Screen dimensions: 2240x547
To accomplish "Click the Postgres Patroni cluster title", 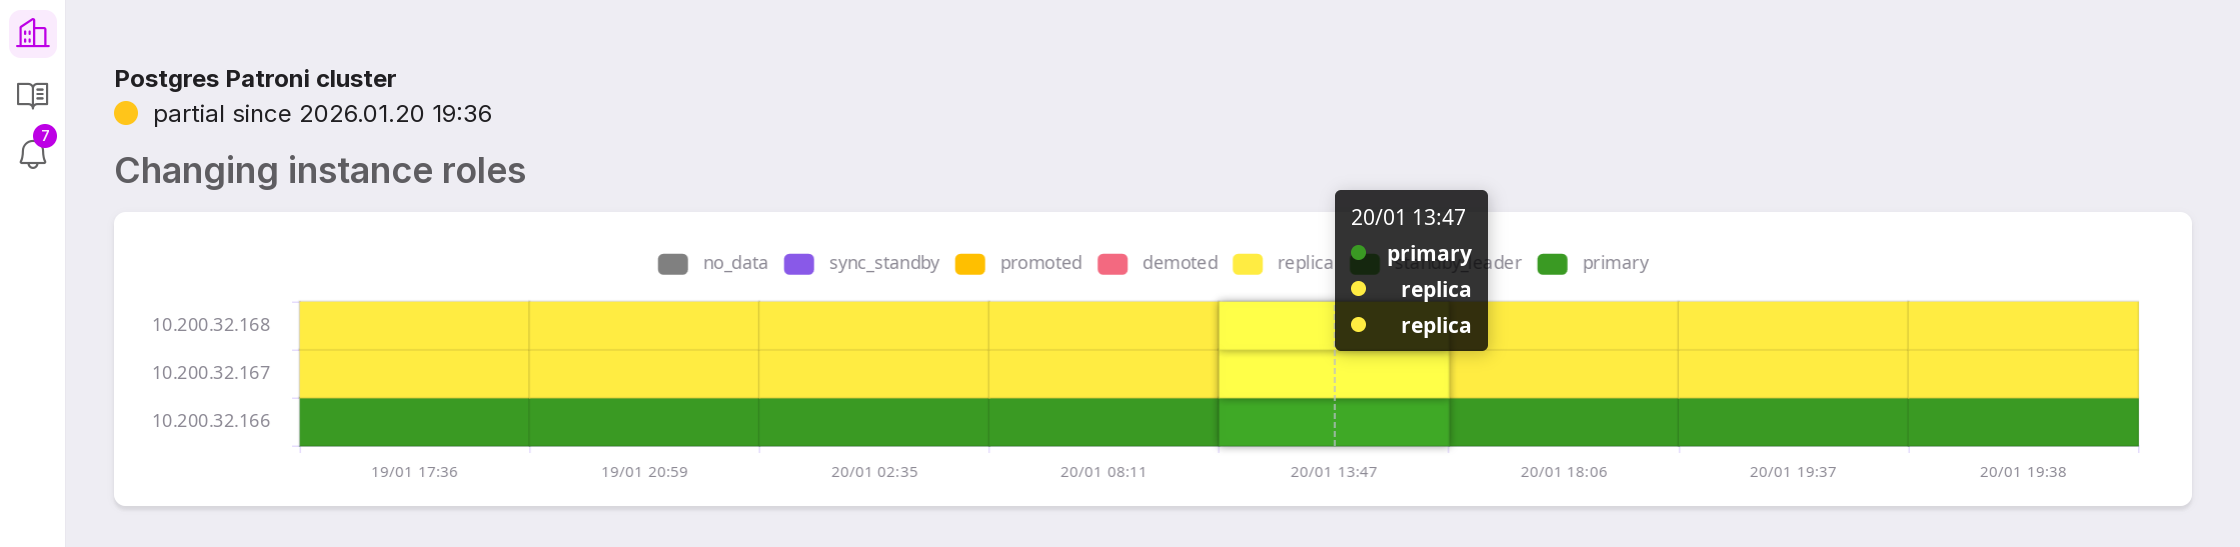I will coord(255,79).
